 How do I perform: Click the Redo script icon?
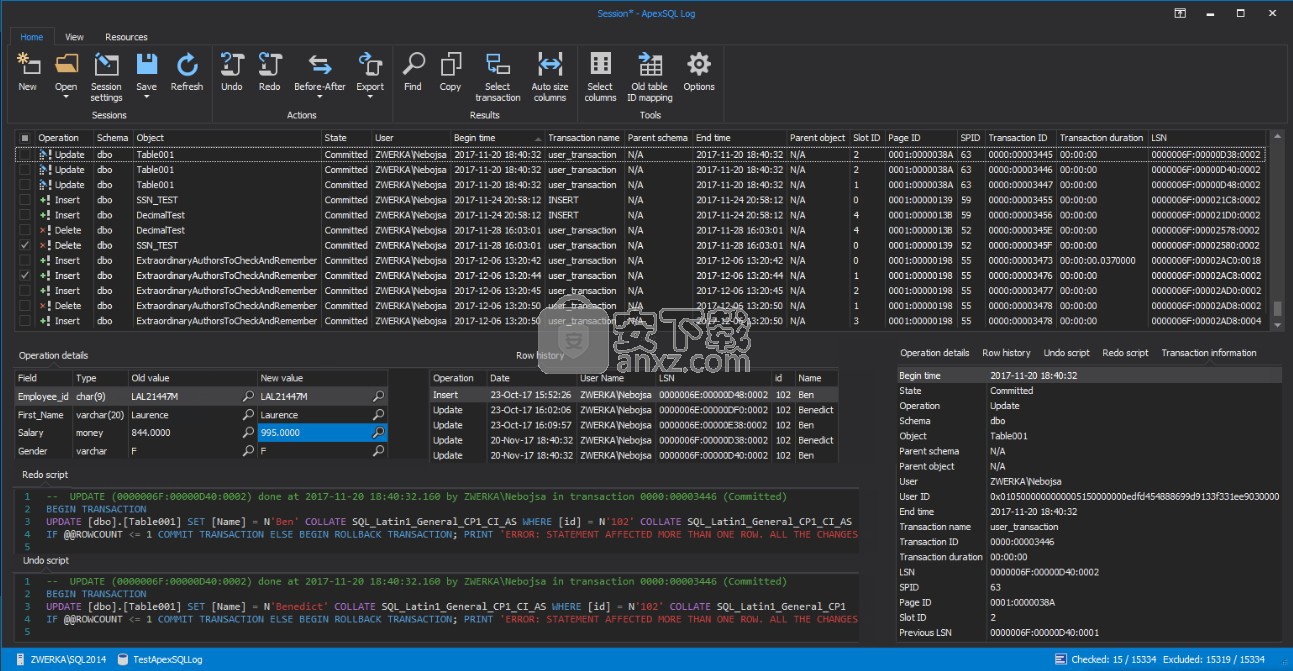[x=270, y=65]
